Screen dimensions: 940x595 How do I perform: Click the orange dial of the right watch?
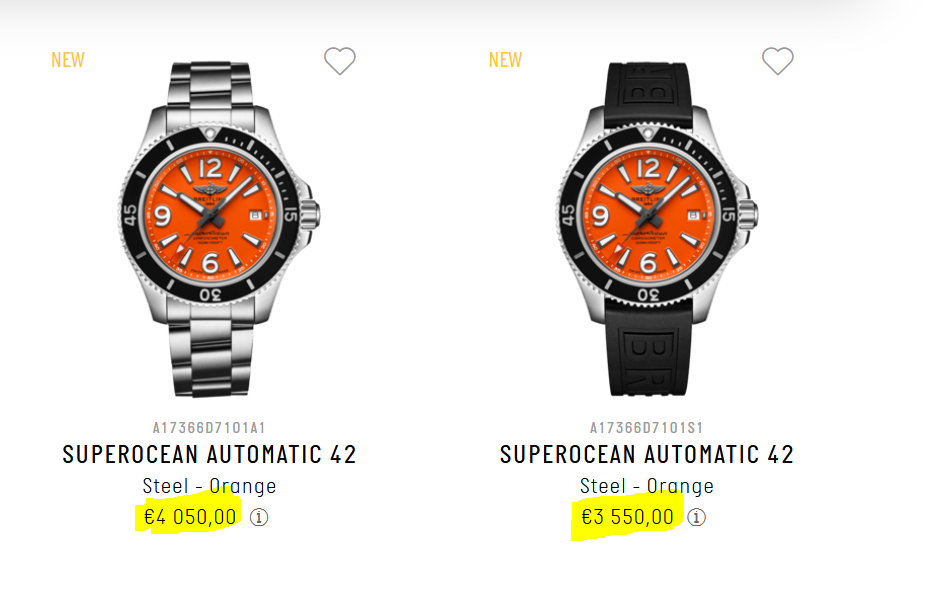click(648, 215)
